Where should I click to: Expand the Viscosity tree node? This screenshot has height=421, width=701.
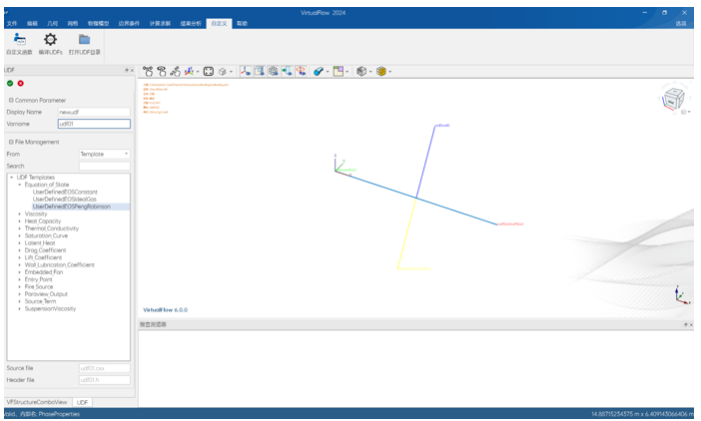[x=20, y=214]
